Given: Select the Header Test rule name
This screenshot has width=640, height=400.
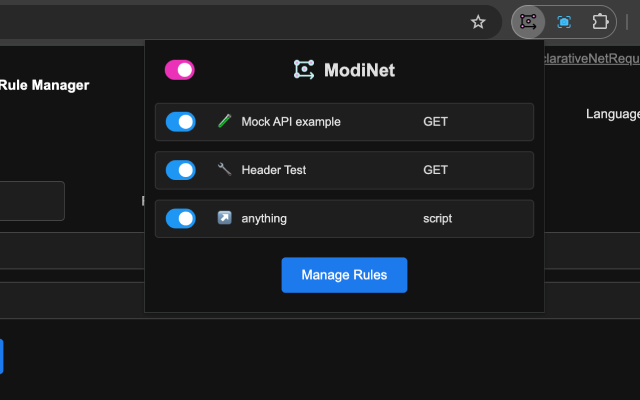Looking at the screenshot, I should click(273, 170).
